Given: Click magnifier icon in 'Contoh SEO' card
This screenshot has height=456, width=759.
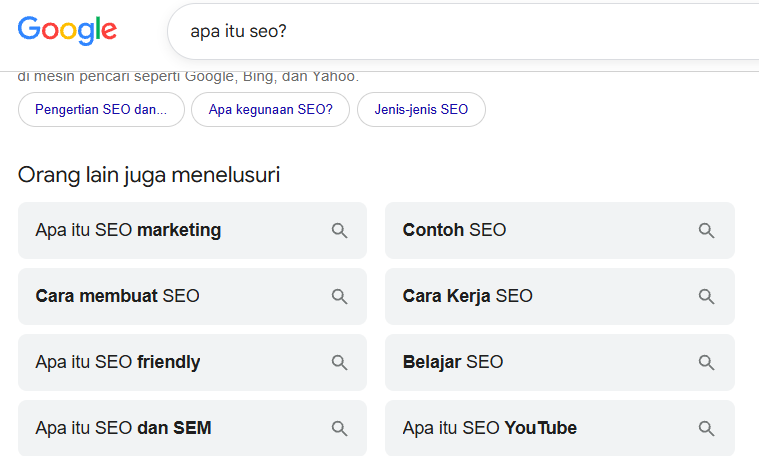Looking at the screenshot, I should [706, 230].
